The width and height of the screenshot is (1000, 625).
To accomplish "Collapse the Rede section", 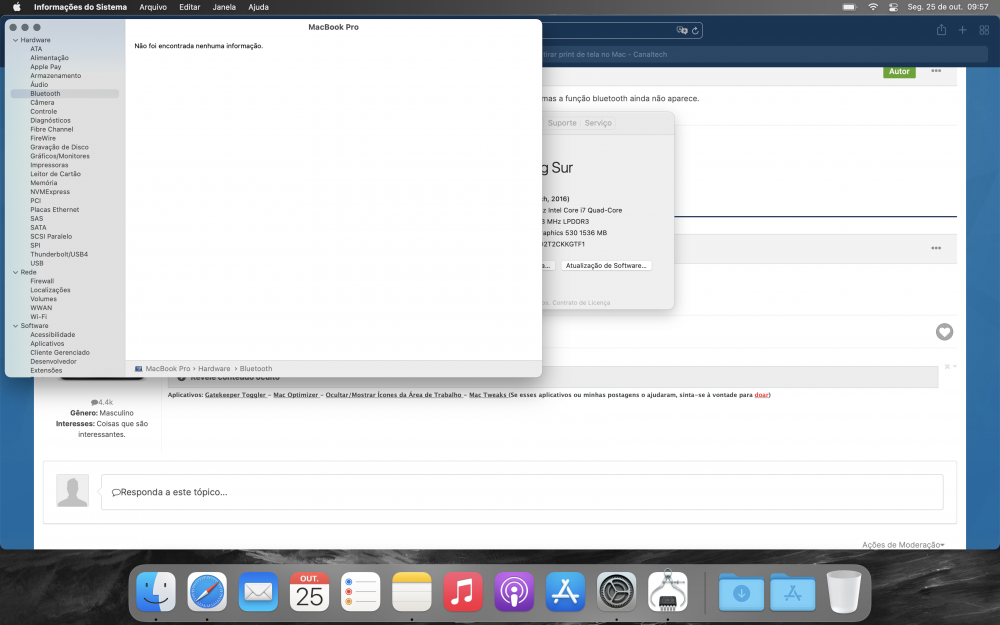I will pyautogui.click(x=15, y=272).
